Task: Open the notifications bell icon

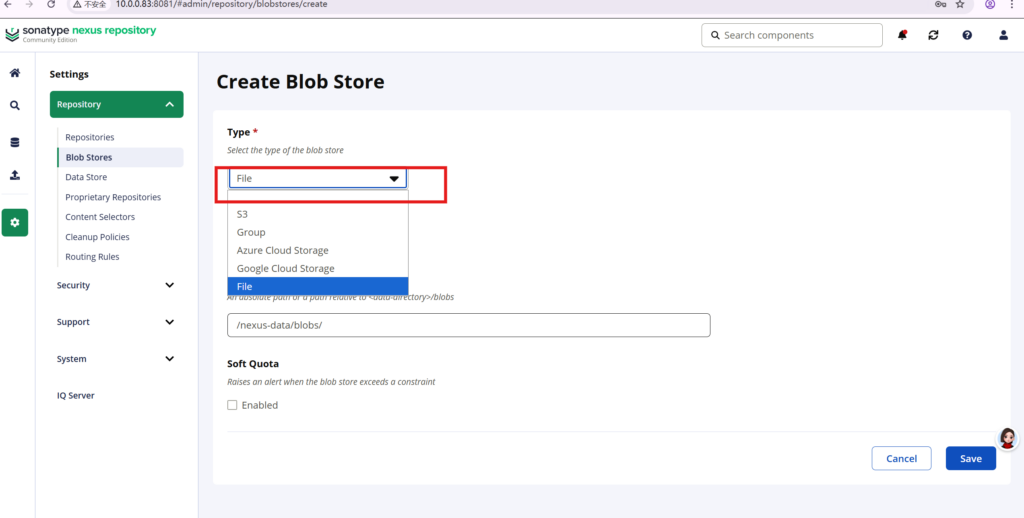Action: [x=902, y=35]
